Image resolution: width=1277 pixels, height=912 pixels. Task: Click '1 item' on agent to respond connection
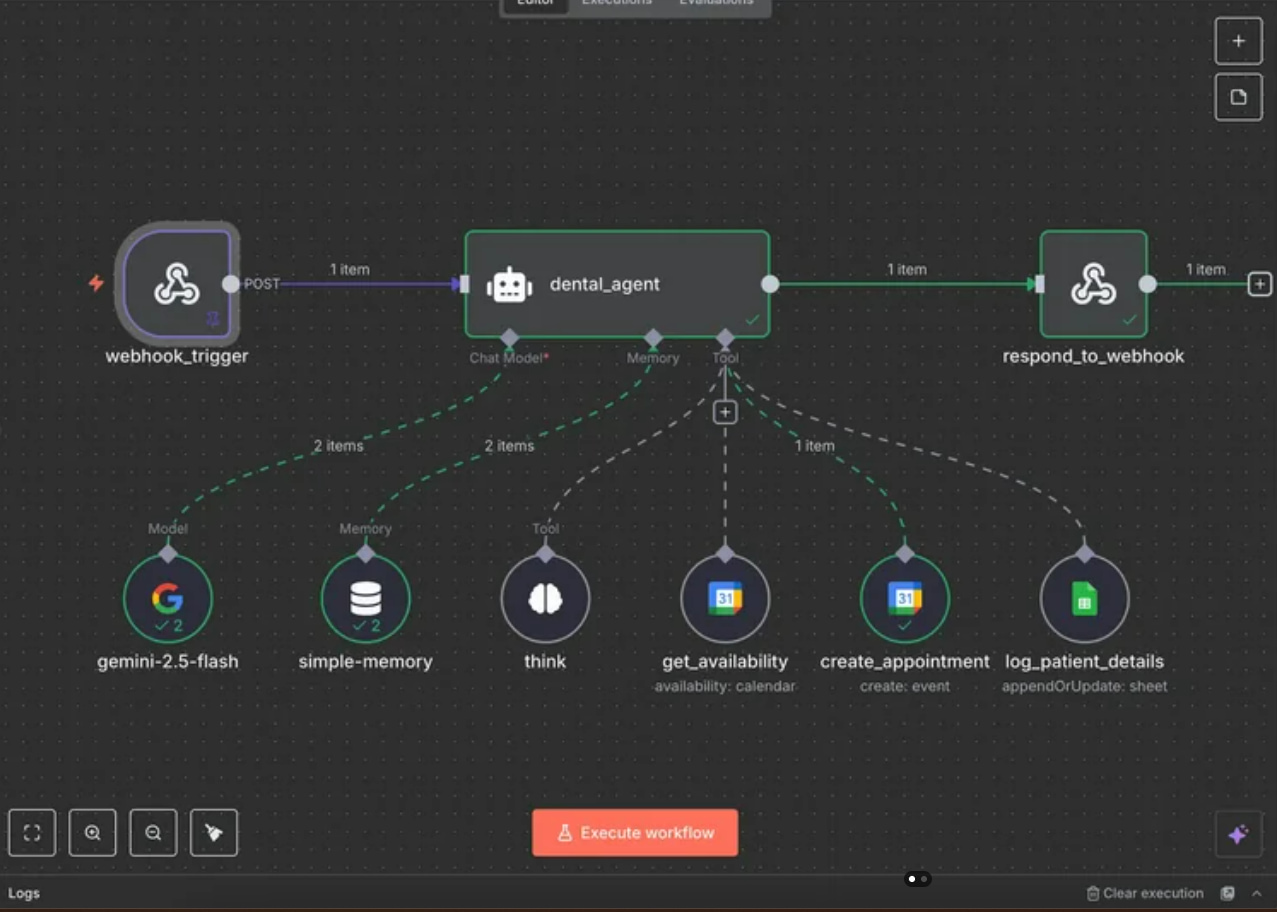point(907,269)
